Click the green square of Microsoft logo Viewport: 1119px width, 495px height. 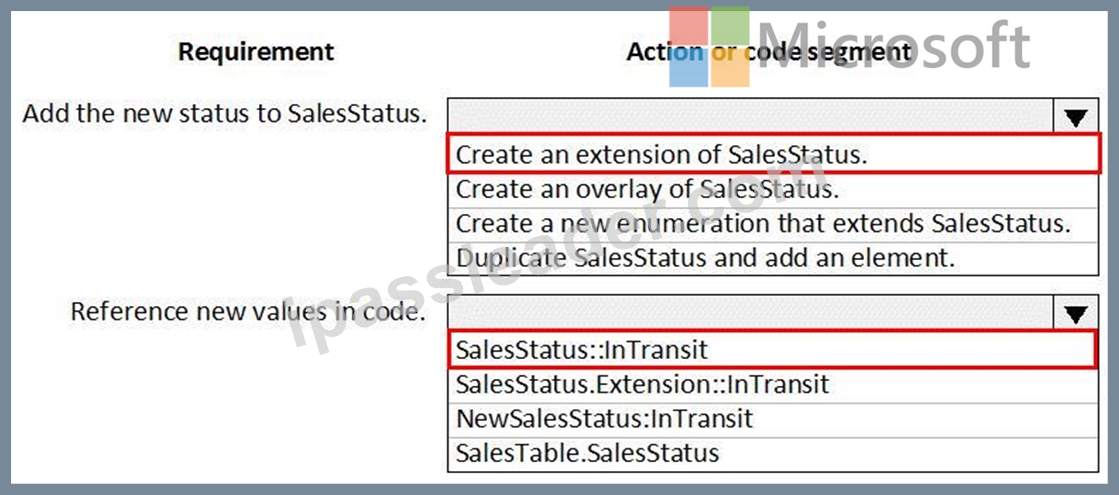coord(730,26)
